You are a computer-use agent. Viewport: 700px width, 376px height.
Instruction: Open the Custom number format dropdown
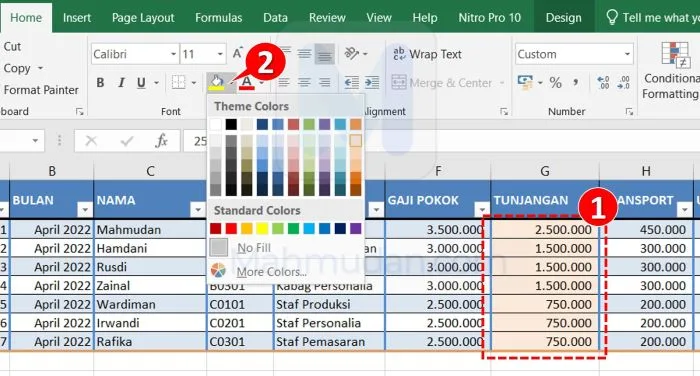(627, 54)
